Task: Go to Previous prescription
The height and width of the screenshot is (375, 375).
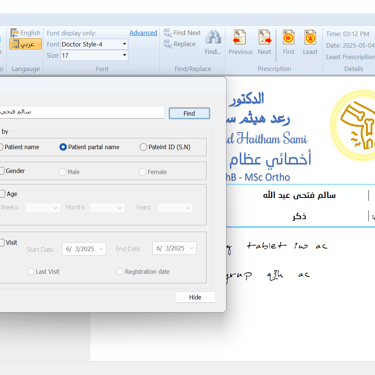Action: coord(240,42)
